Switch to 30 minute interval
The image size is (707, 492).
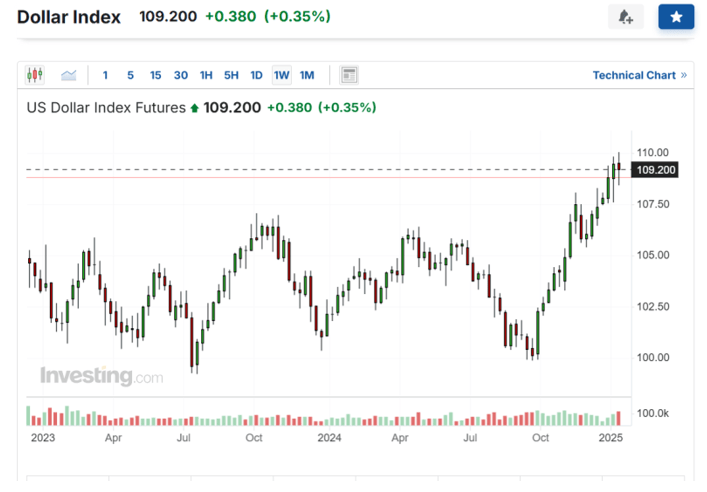coord(181,75)
